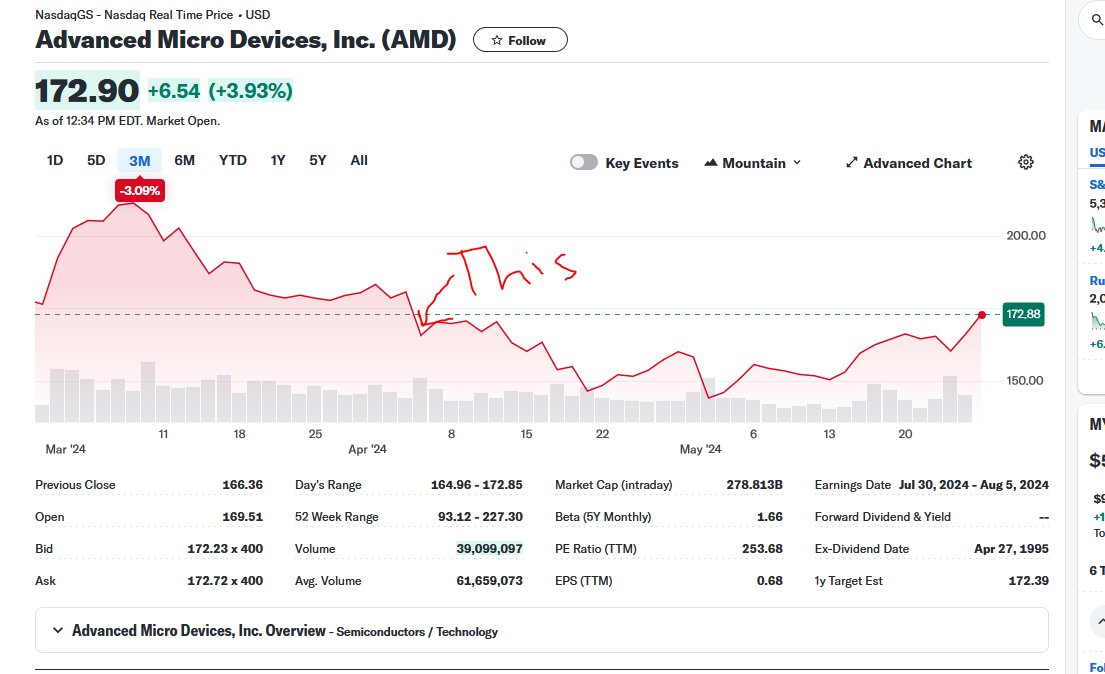Click the Advanced Micro Devices, Inc. (AMD) heading
The height and width of the screenshot is (674, 1105).
[x=246, y=39]
